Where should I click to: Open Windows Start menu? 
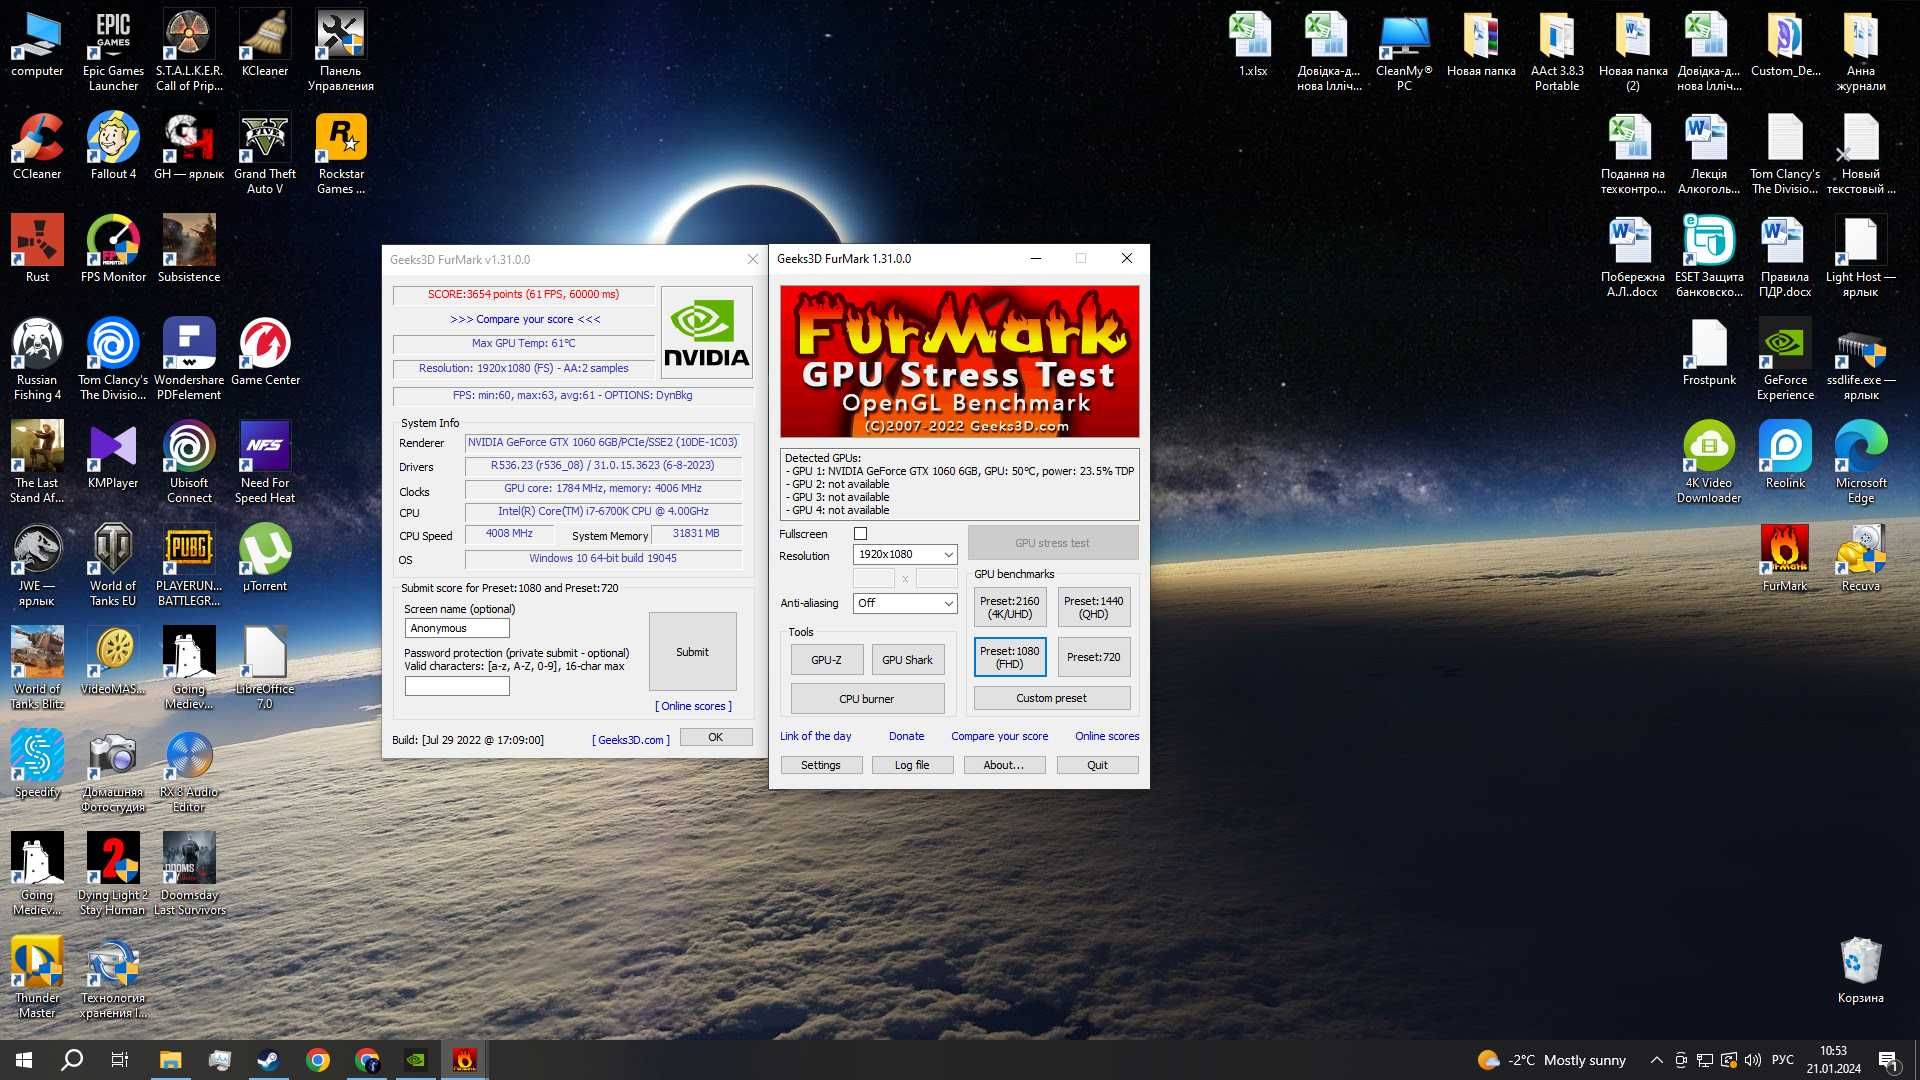click(x=24, y=1060)
